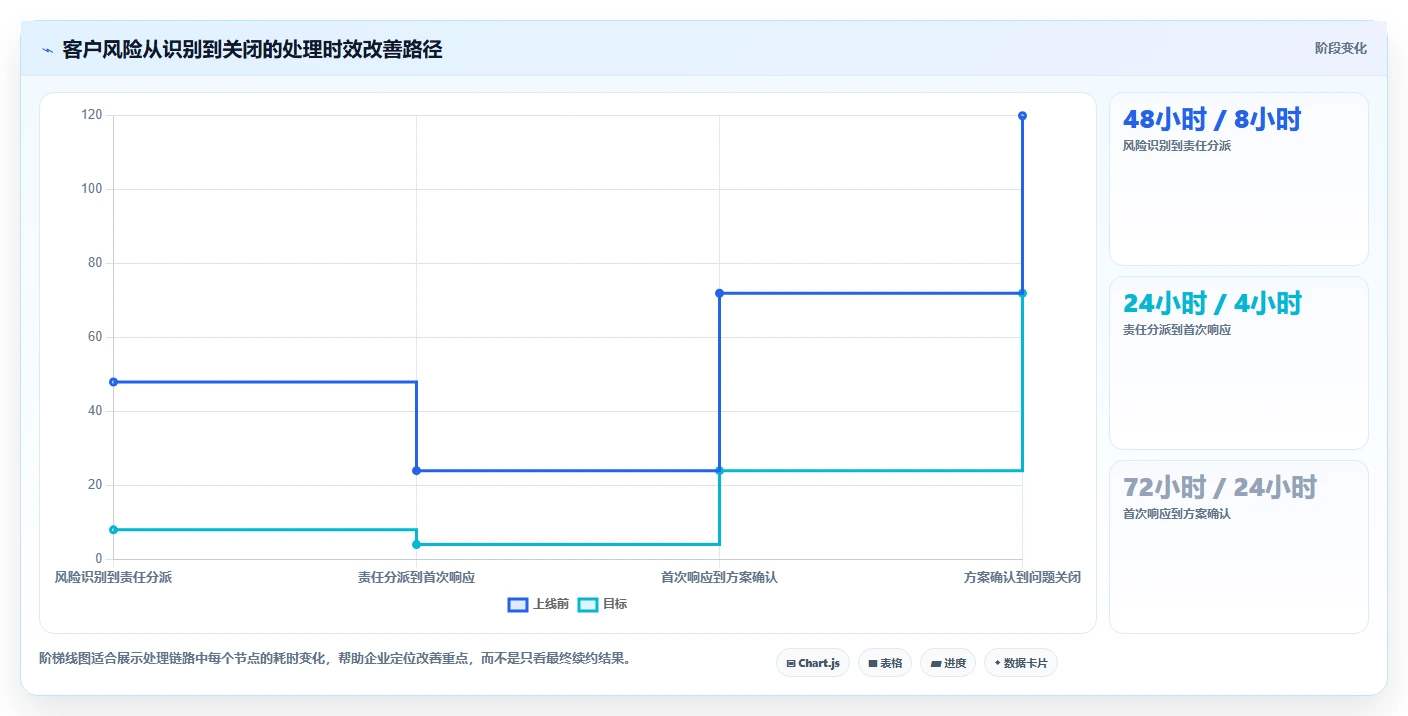Click the 上线前 data point at 120
Screen dimensions: 1408x716
pos(1022,116)
